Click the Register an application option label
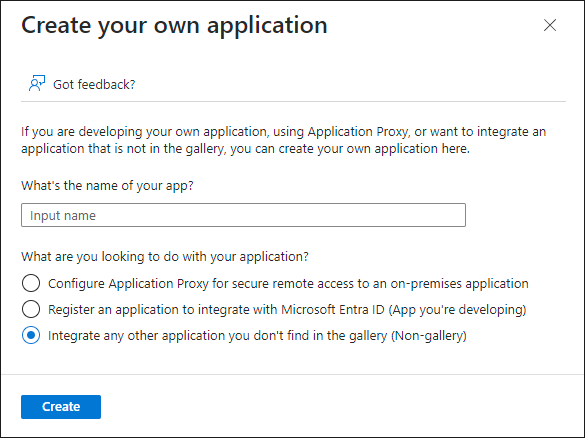Screen dimensions: 585x438 (287, 310)
